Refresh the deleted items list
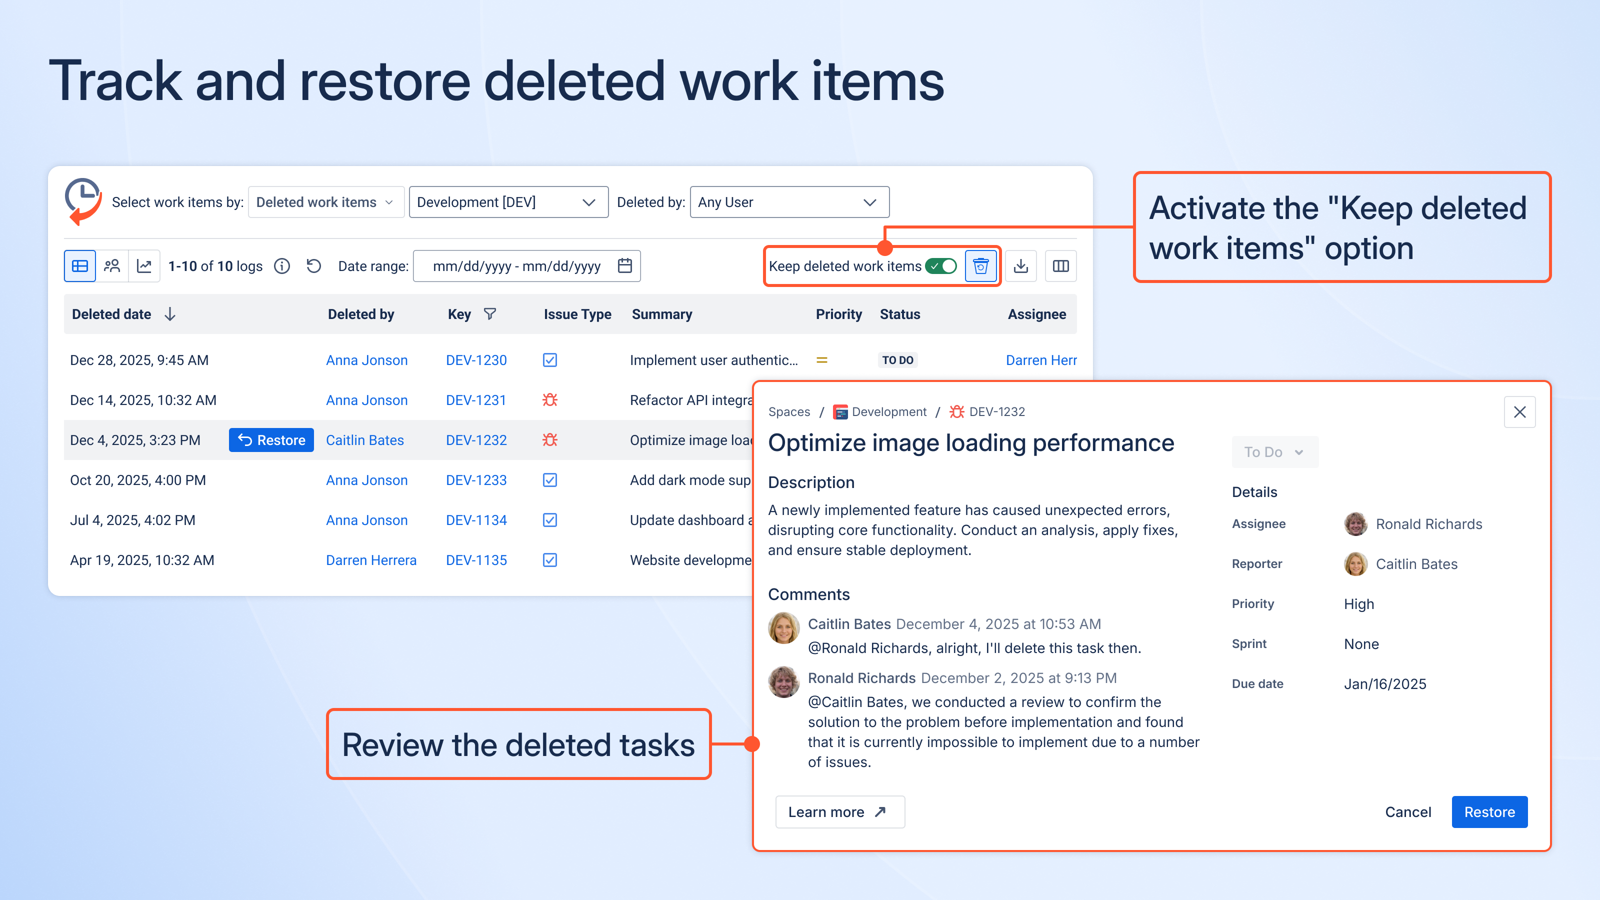Screen dimensions: 1600x900 (x=314, y=266)
